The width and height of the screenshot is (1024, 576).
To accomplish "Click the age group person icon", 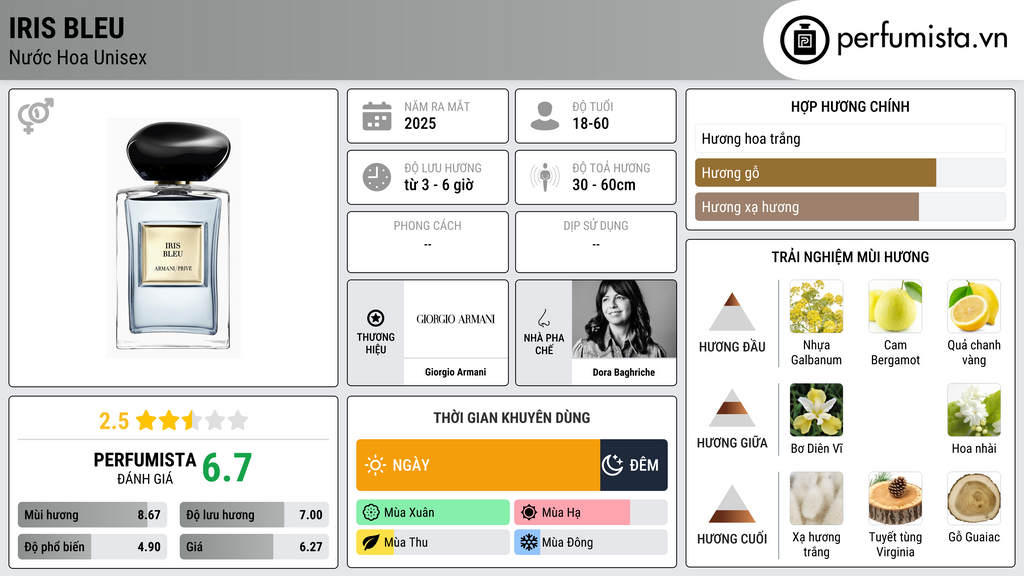I will click(545, 116).
